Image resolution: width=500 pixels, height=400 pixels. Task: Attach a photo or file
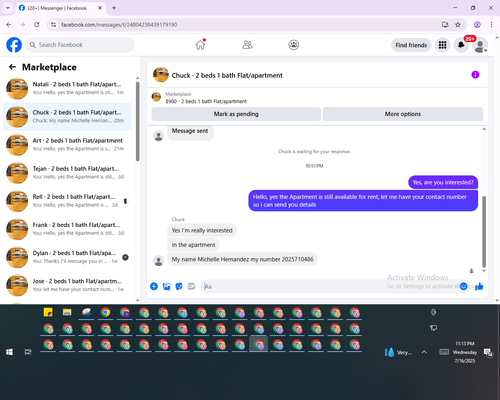click(x=166, y=286)
